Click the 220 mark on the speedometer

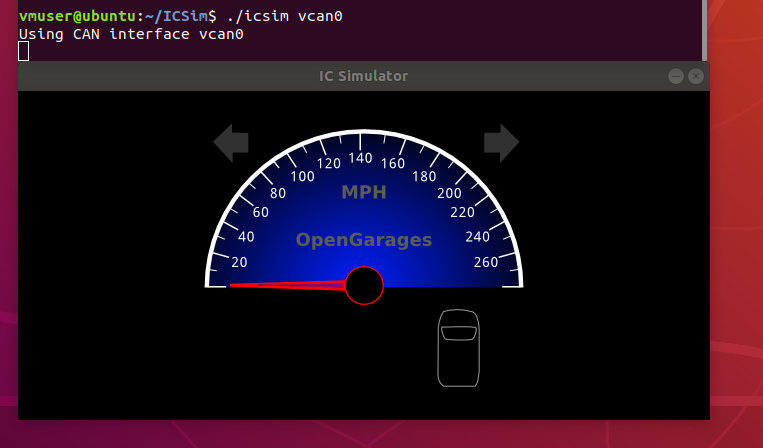click(462, 212)
